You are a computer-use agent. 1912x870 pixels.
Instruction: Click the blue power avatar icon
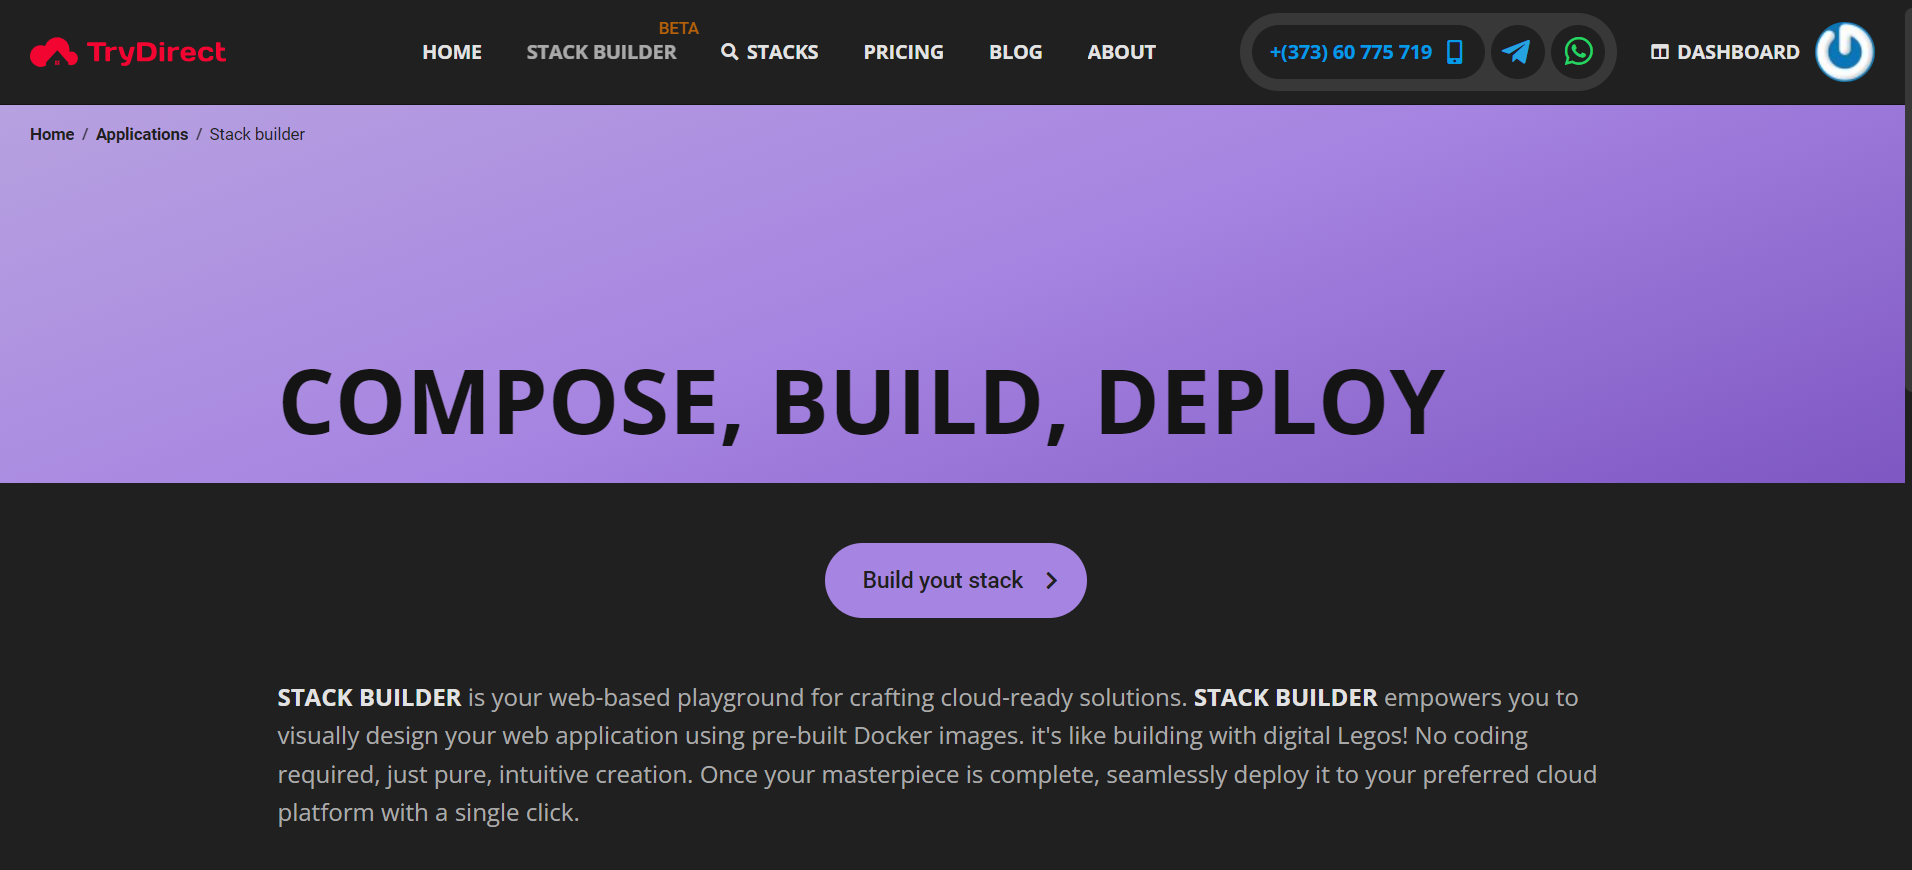click(1844, 52)
